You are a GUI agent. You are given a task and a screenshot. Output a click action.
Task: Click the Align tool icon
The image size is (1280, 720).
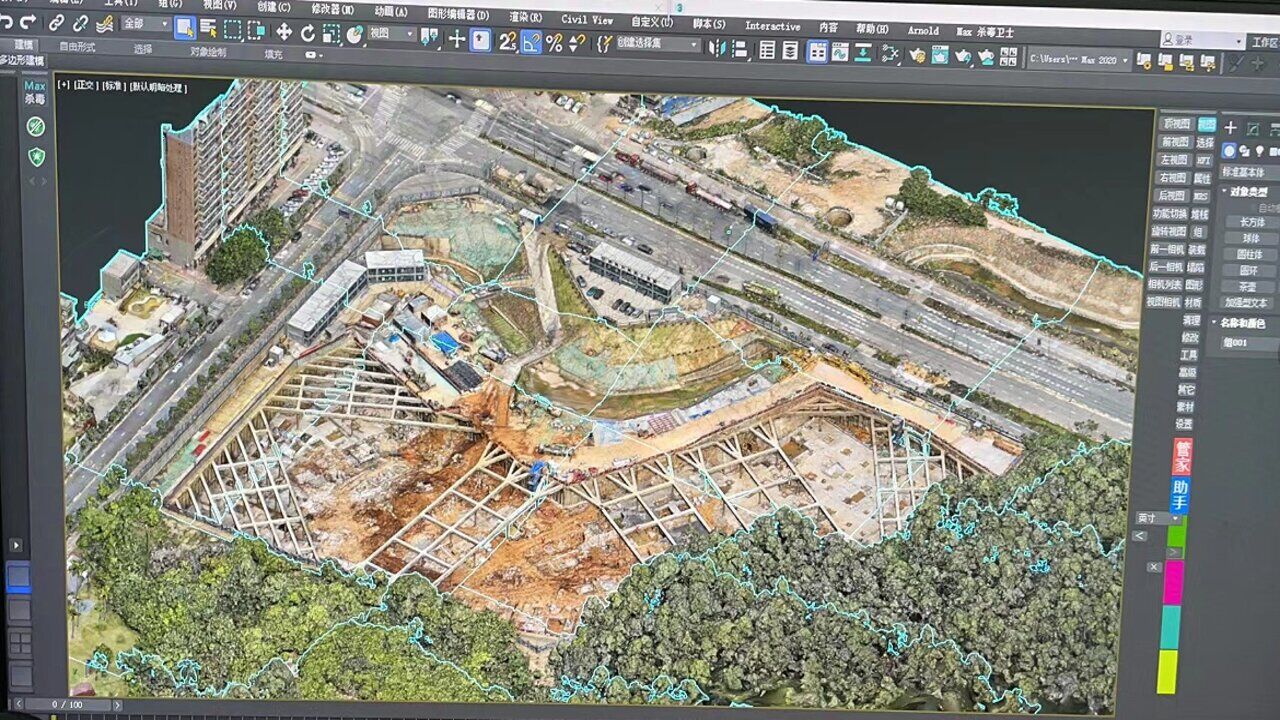coord(741,49)
